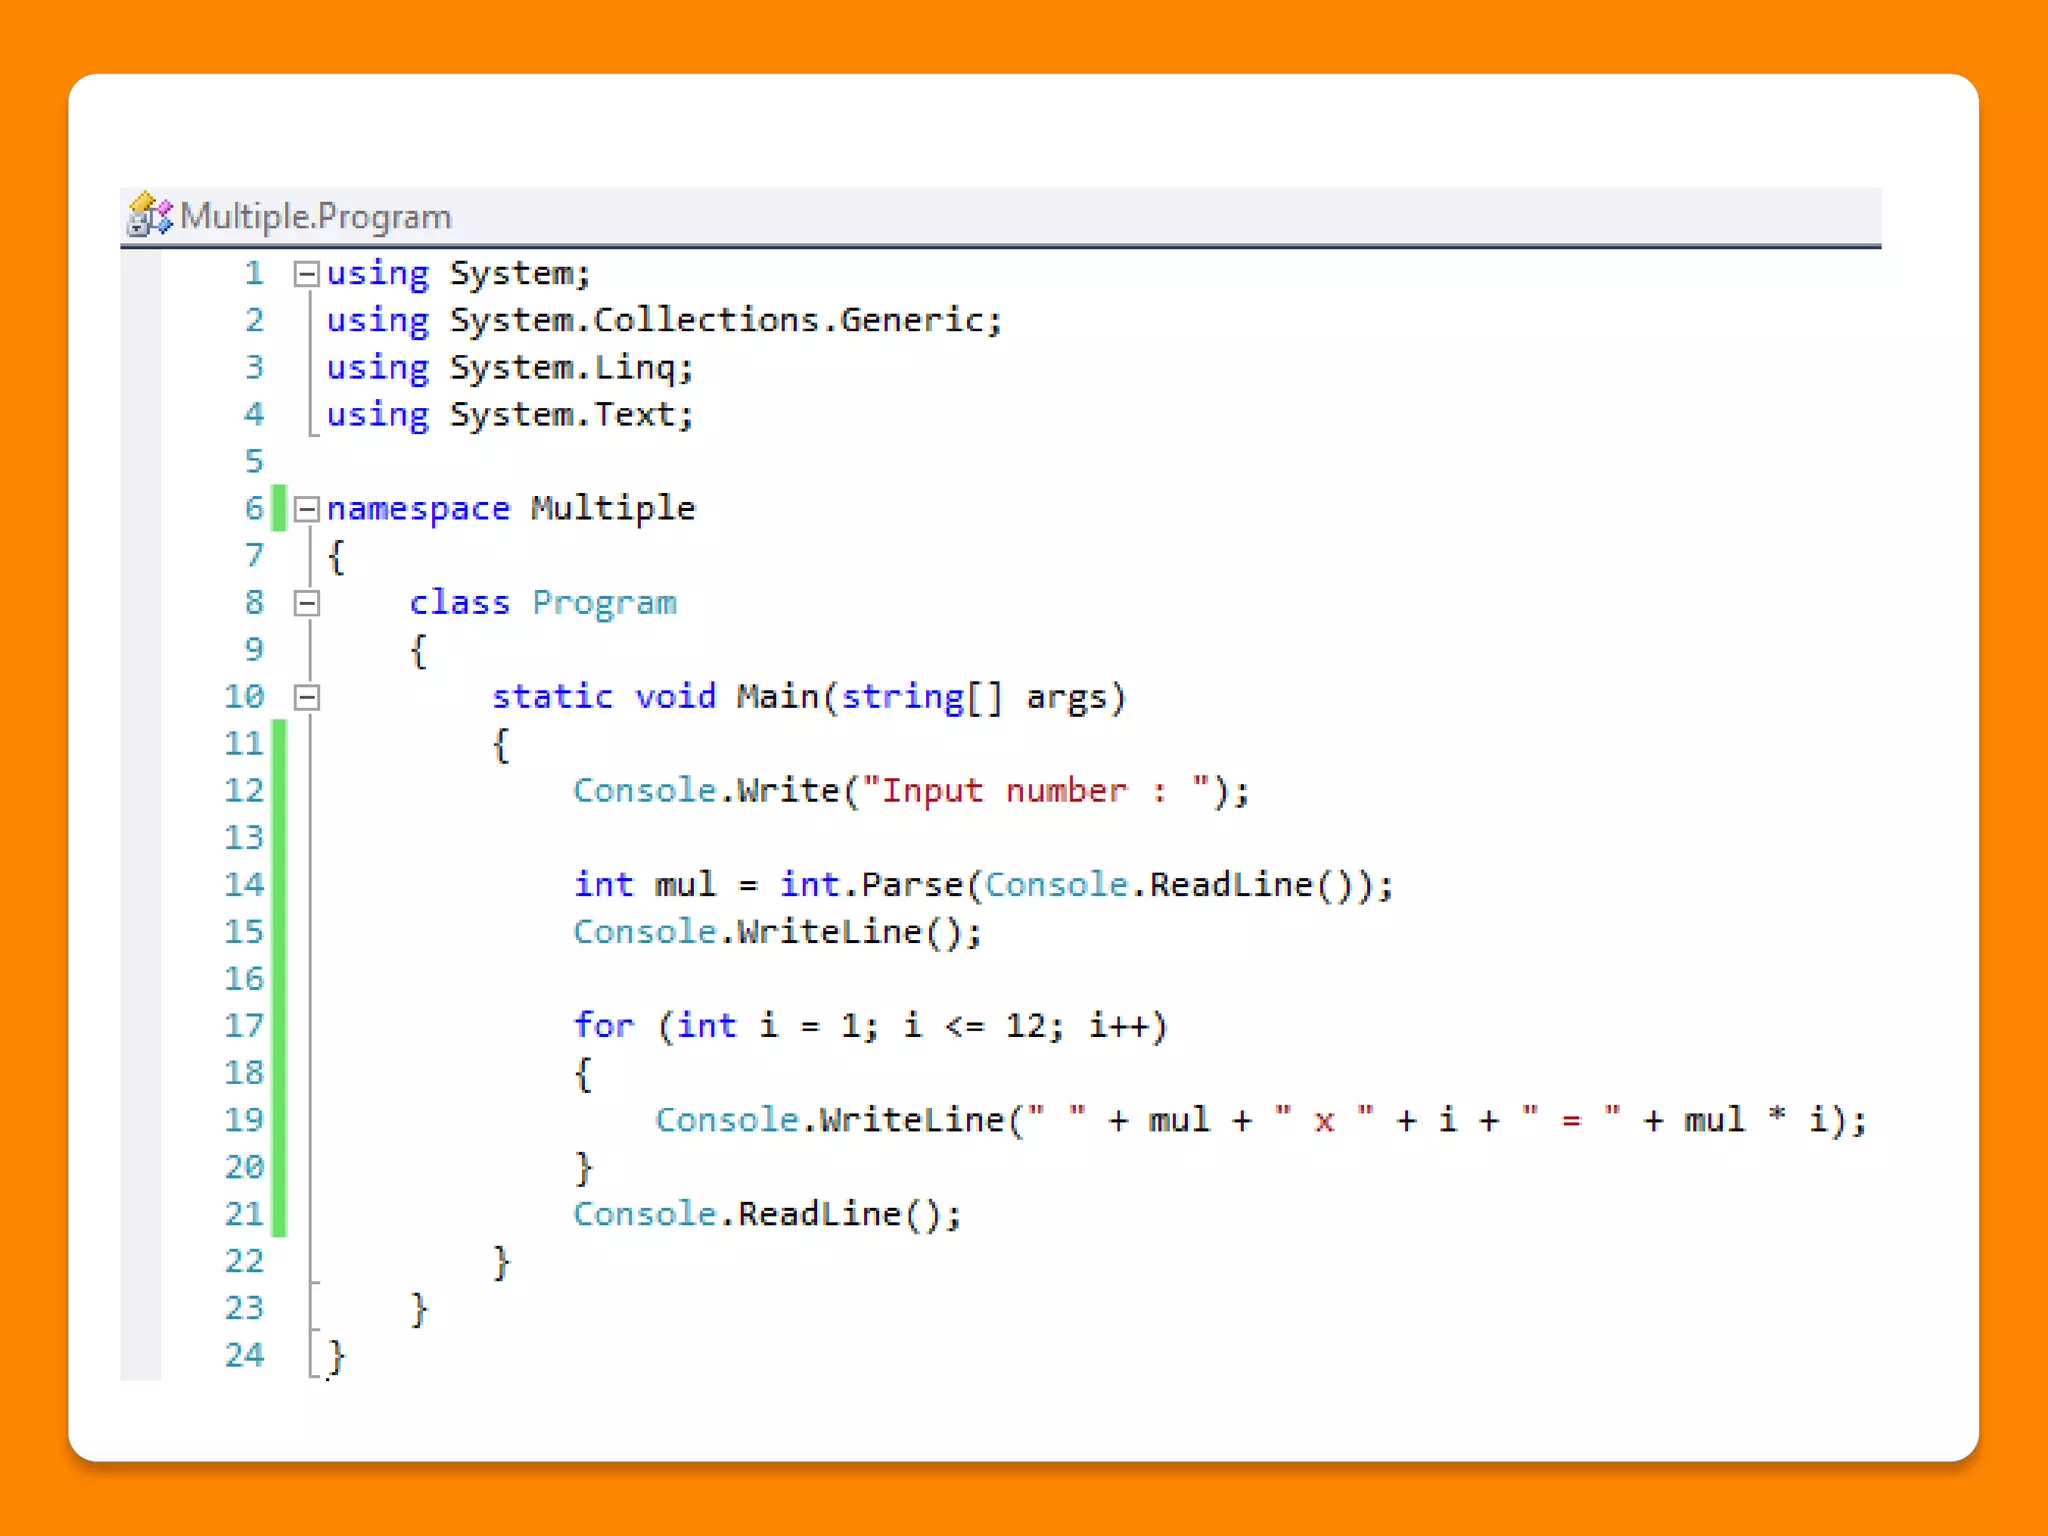Click the Multiple.Program class icon
The image size is (2048, 1536).
[x=150, y=215]
